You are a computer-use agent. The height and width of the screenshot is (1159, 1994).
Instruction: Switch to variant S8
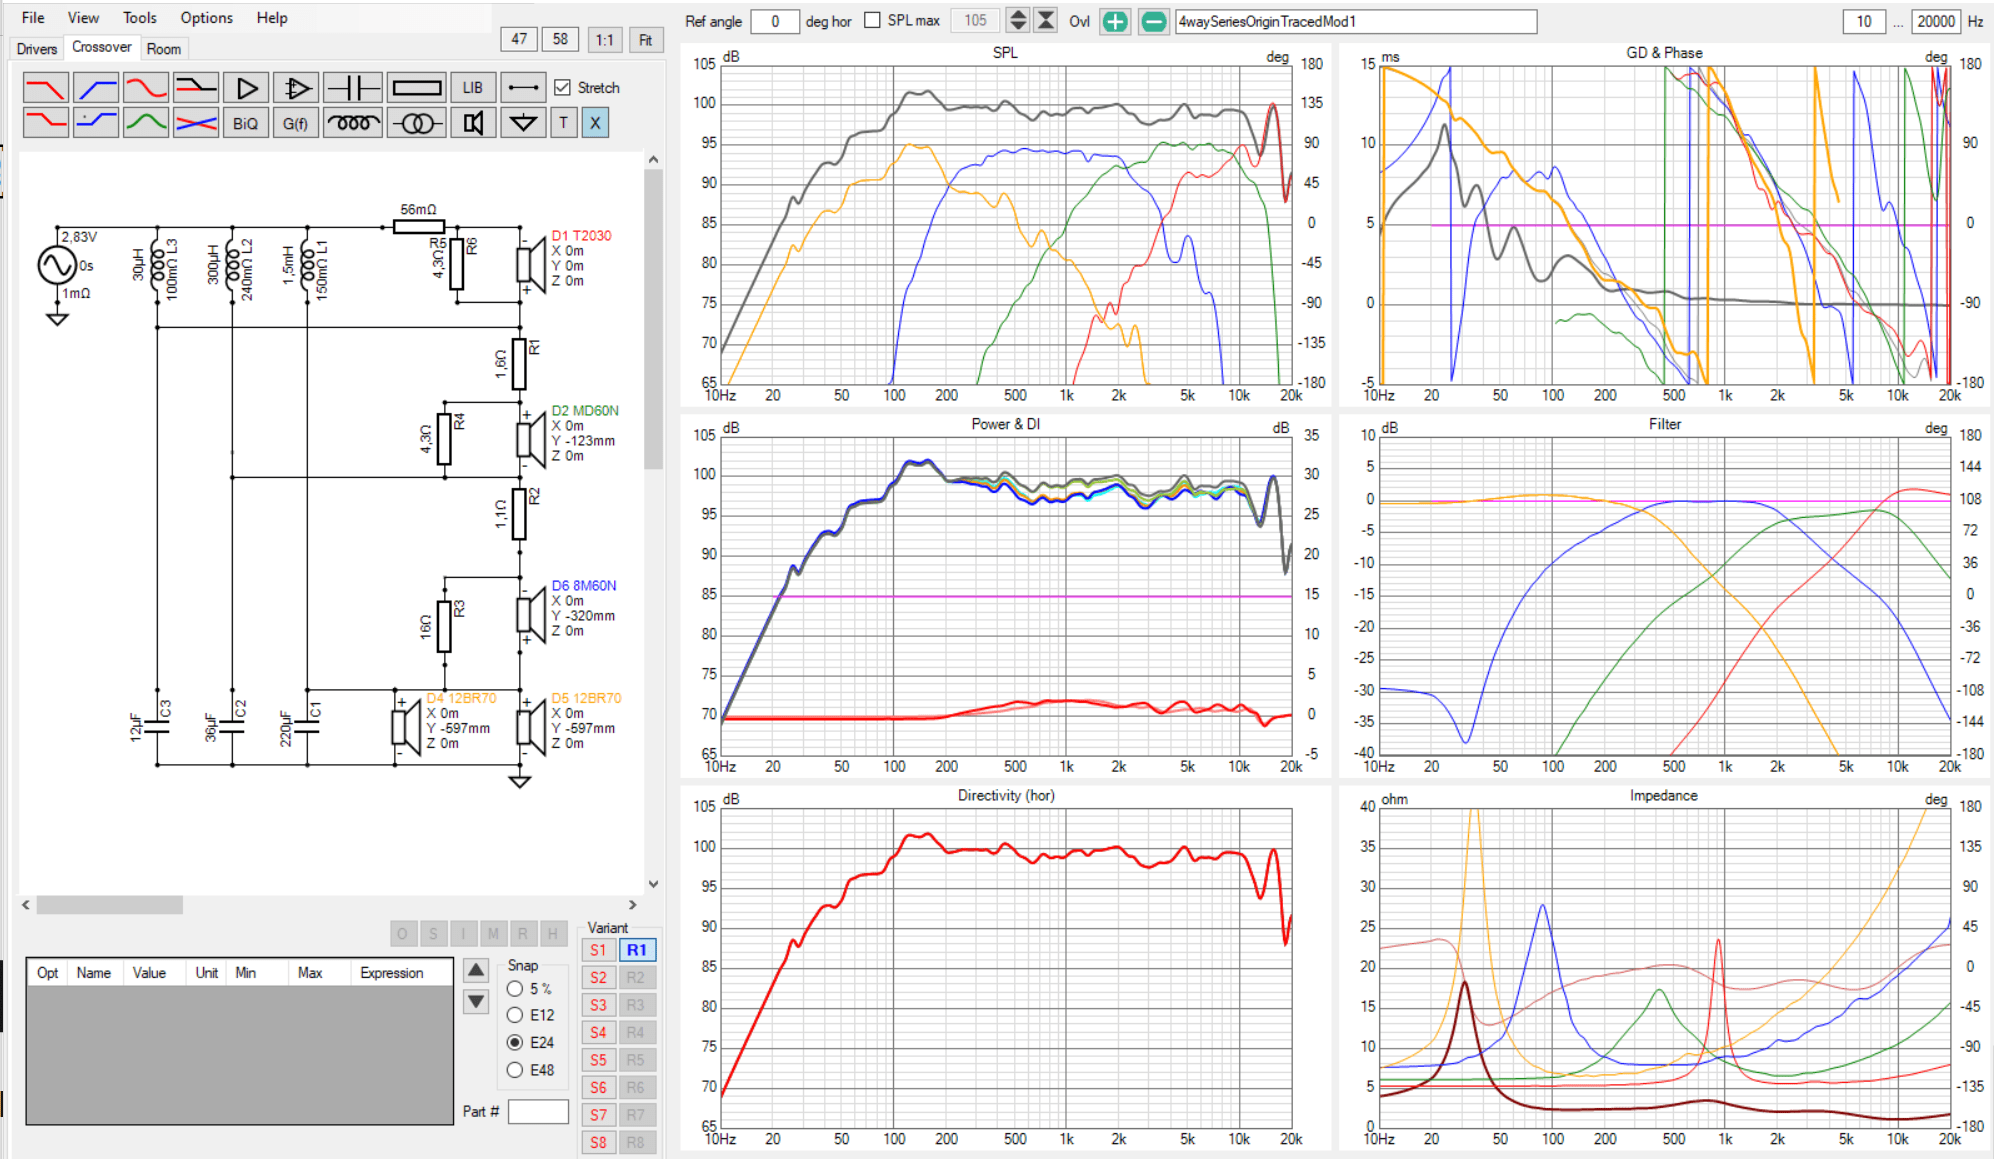pyautogui.click(x=598, y=1142)
